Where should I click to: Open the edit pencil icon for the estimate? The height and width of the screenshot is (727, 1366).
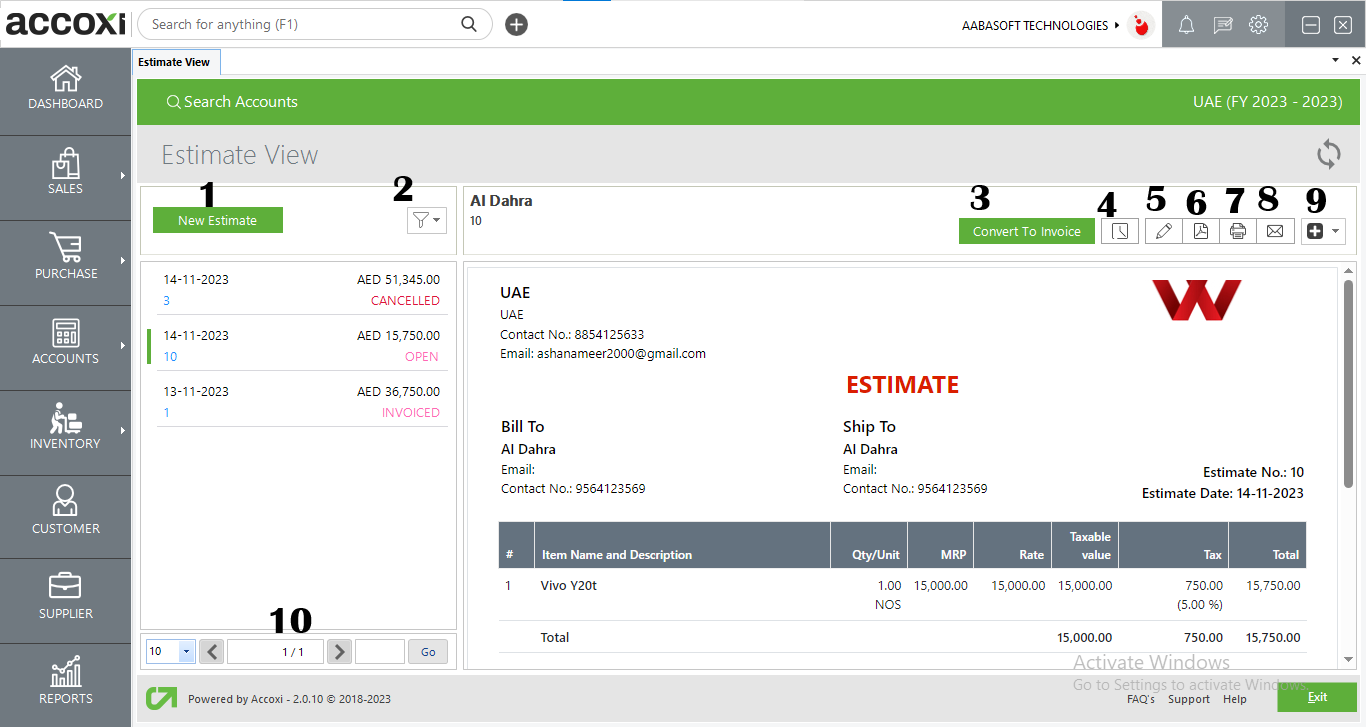(1163, 231)
